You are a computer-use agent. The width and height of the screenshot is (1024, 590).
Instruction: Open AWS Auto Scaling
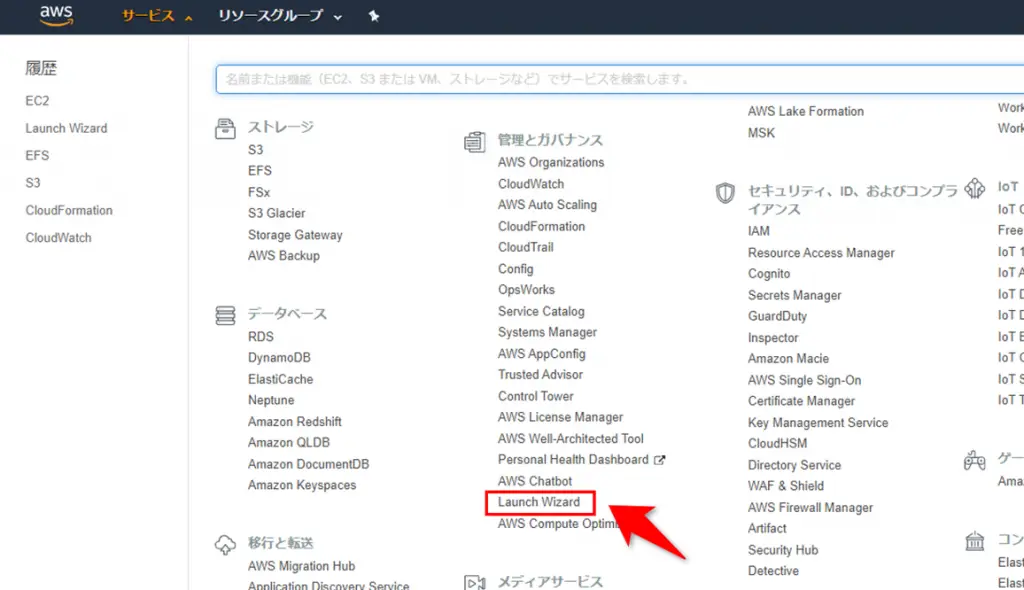coord(547,205)
